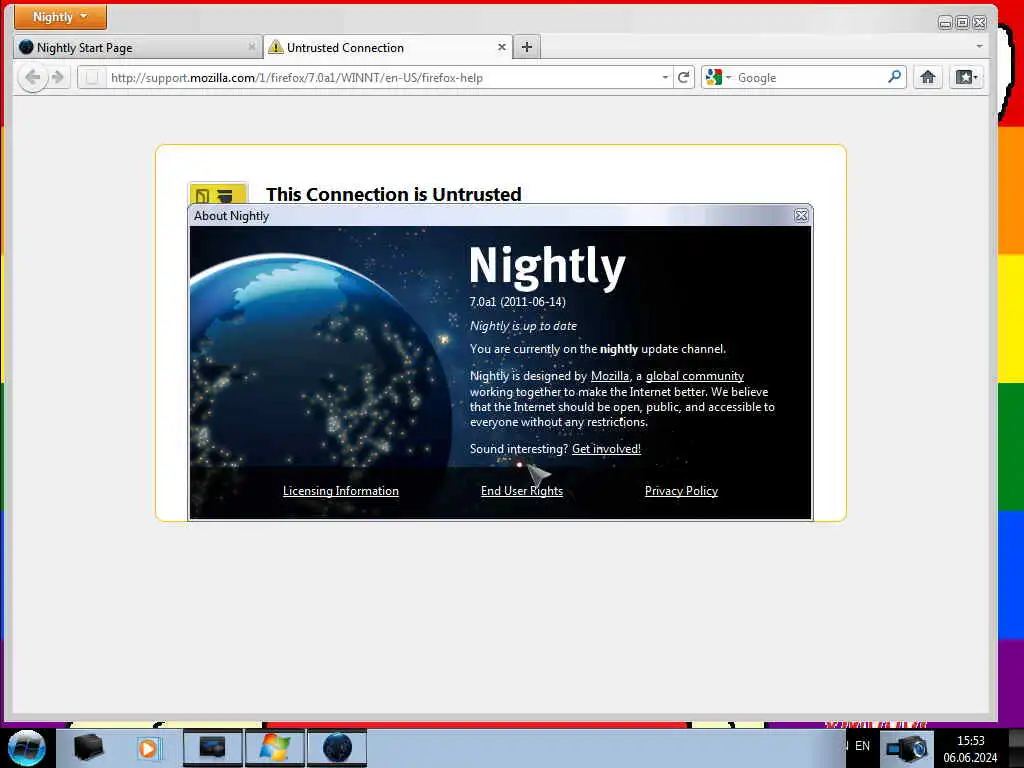The height and width of the screenshot is (768, 1024).
Task: Click the camera tray icon
Action: [907, 748]
